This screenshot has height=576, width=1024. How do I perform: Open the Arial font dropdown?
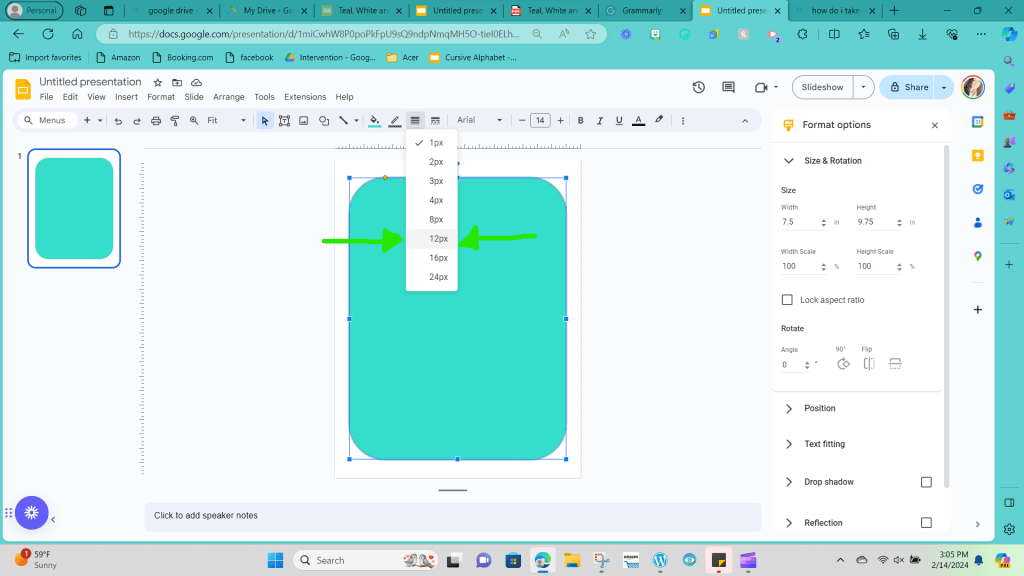[x=478, y=121]
